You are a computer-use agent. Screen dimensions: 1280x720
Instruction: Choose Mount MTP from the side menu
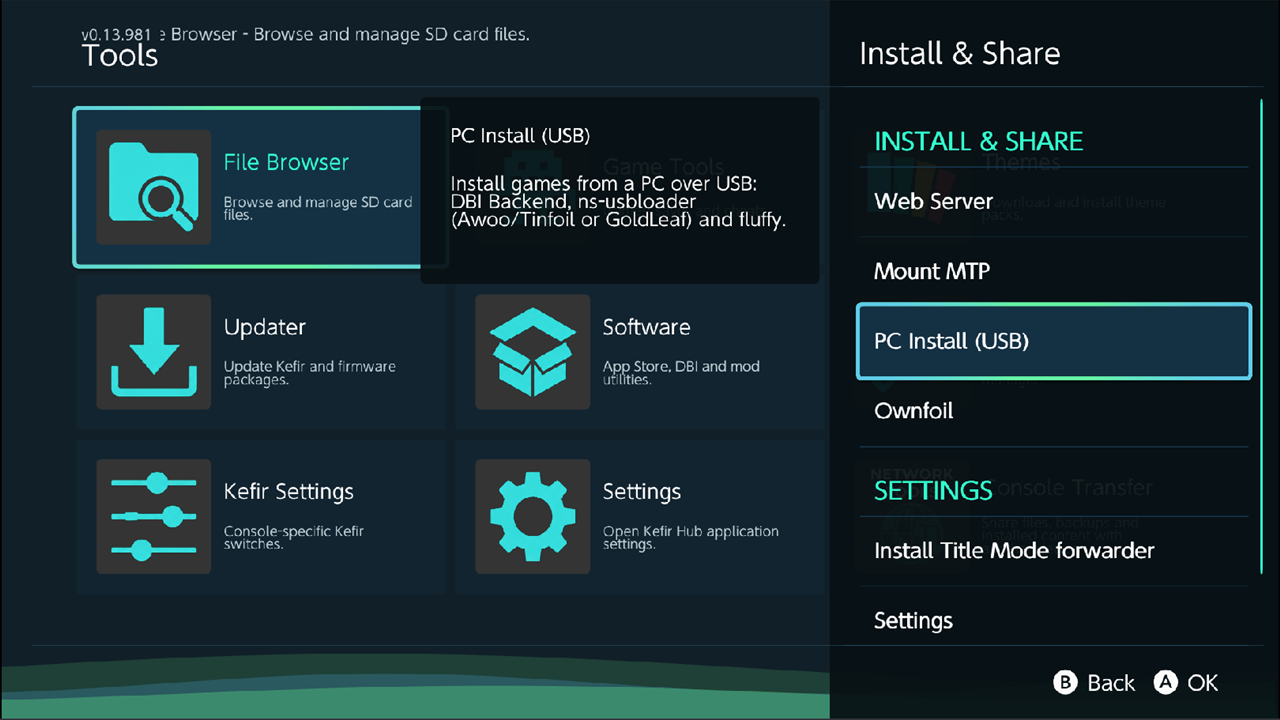point(1054,271)
